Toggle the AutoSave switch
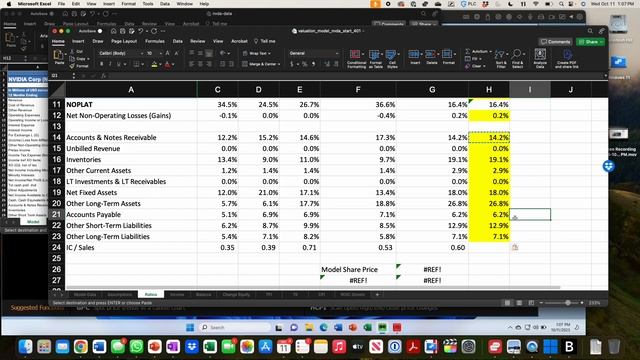The width and height of the screenshot is (640, 360). [x=99, y=31]
